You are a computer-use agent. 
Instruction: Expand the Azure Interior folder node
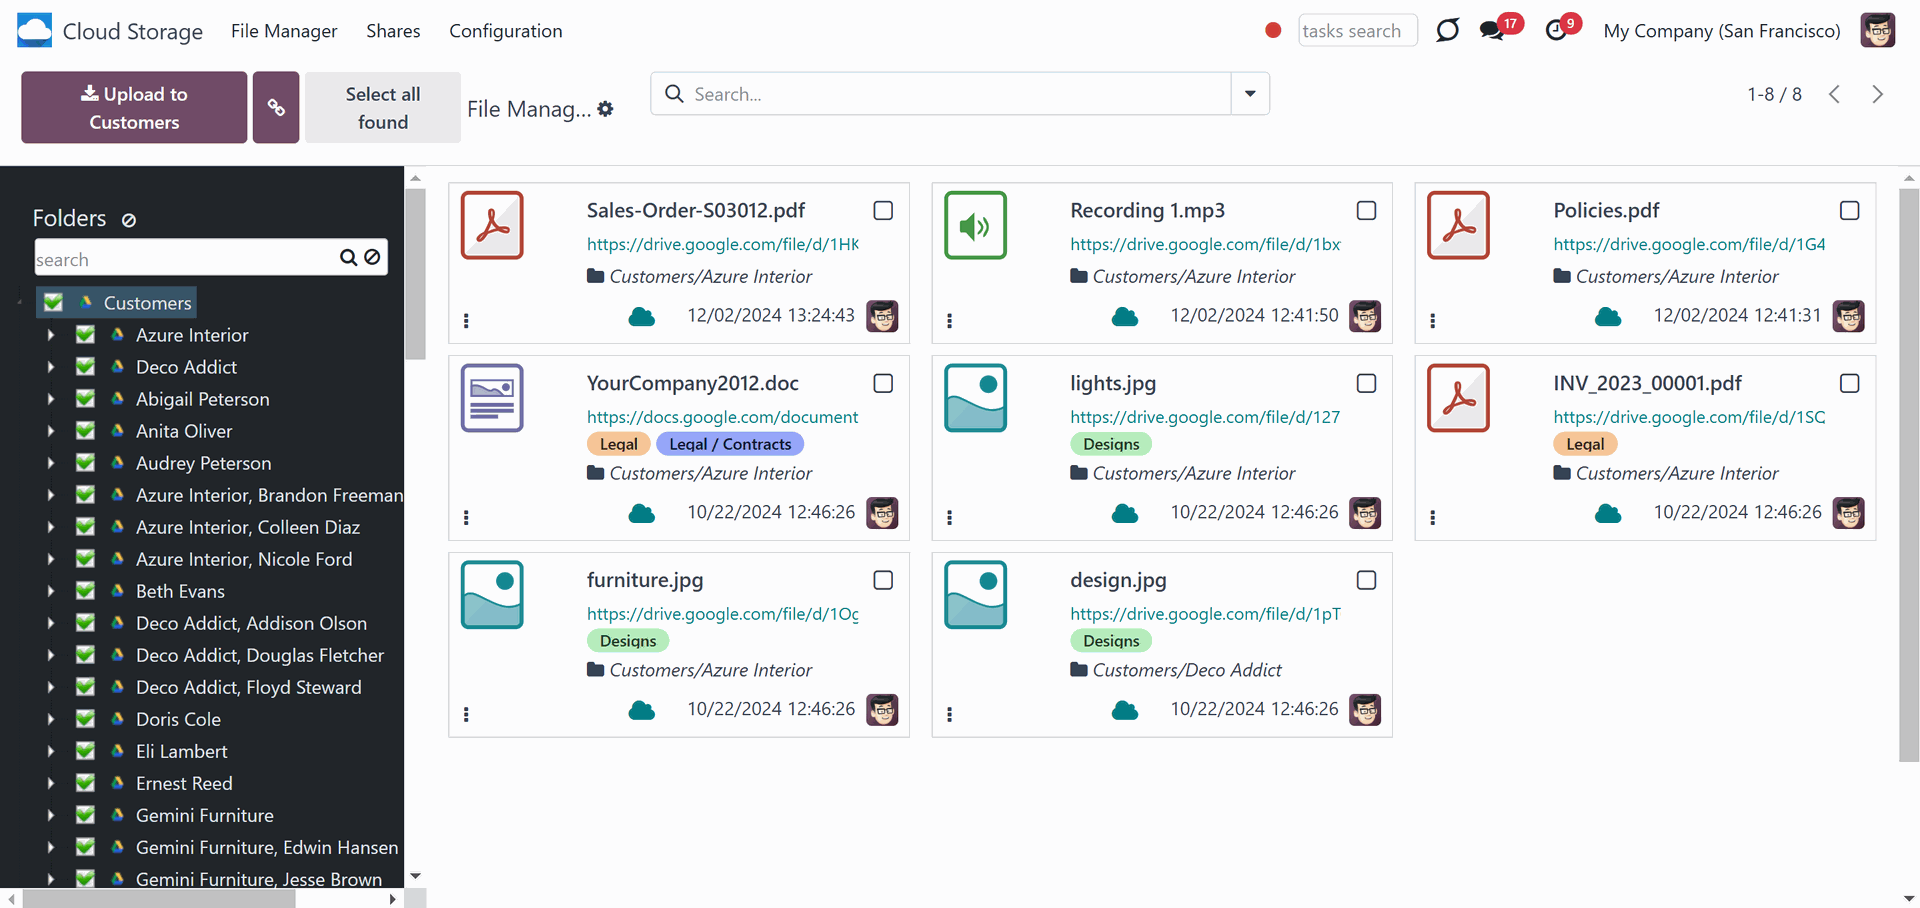pyautogui.click(x=51, y=335)
